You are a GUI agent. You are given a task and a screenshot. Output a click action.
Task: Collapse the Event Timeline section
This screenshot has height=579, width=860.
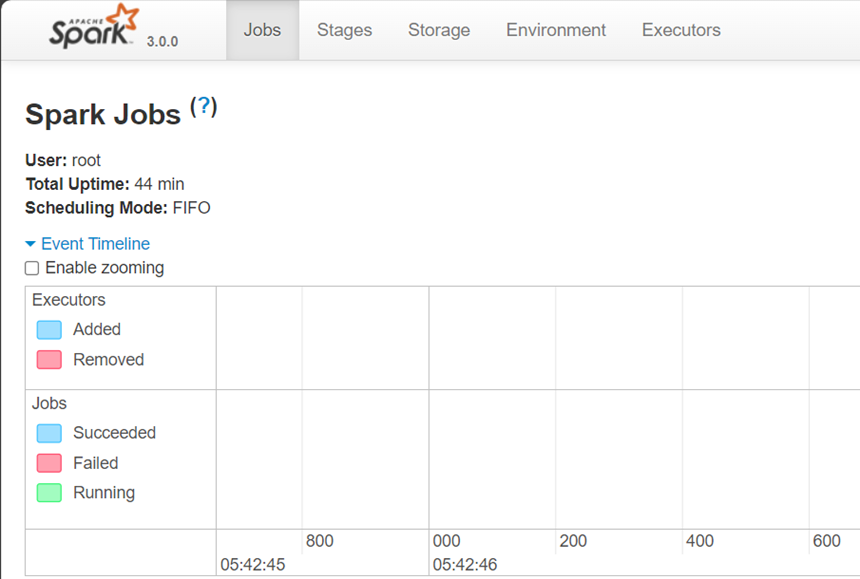point(95,244)
